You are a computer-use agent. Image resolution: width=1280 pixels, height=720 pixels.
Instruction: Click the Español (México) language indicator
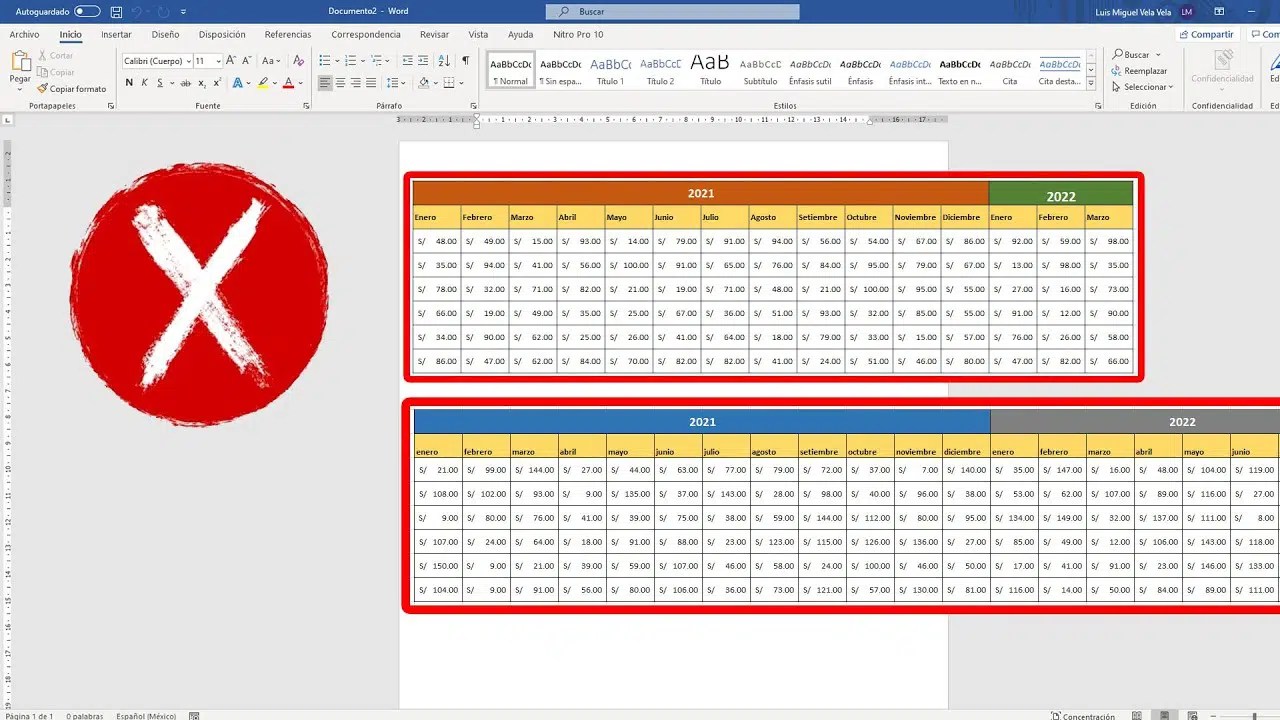coord(146,716)
